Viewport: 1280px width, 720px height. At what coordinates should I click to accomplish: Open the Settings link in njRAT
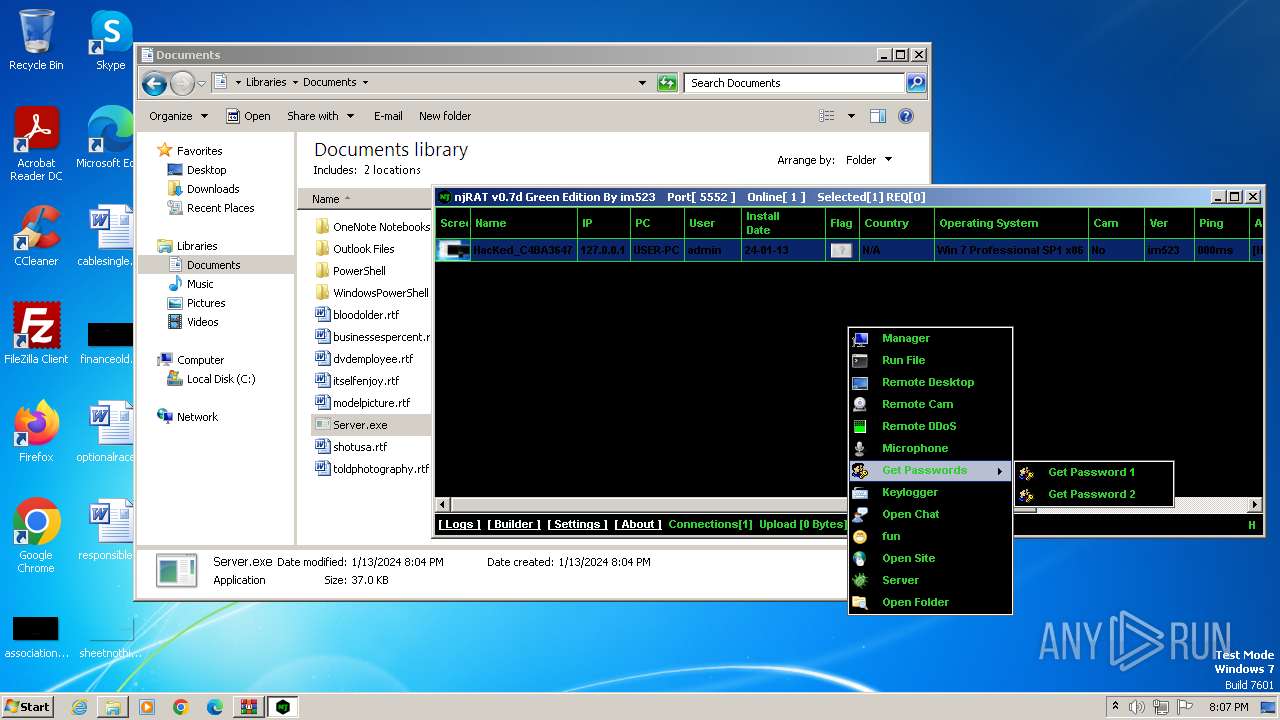point(577,524)
